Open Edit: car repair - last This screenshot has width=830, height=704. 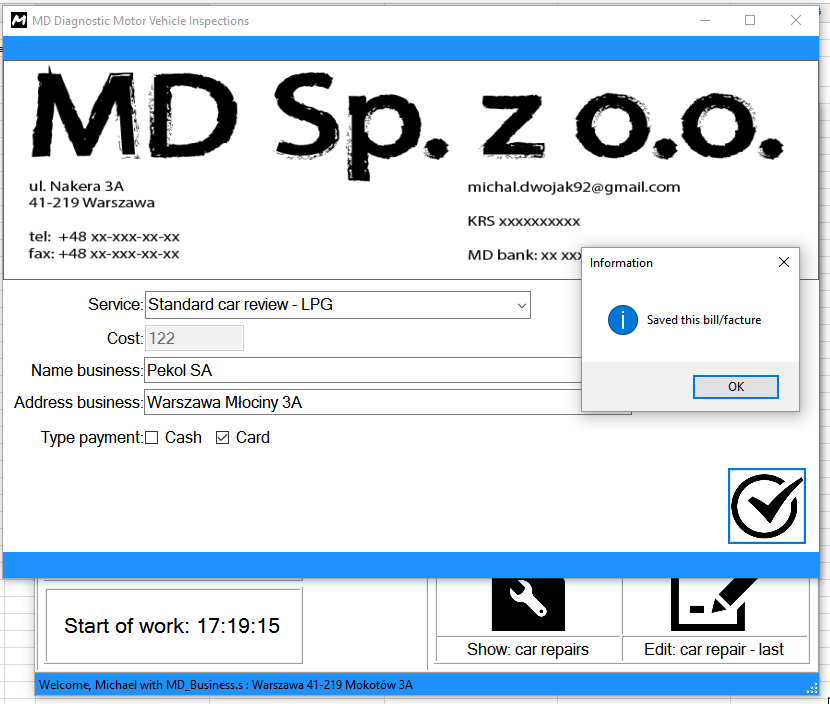coord(714,649)
